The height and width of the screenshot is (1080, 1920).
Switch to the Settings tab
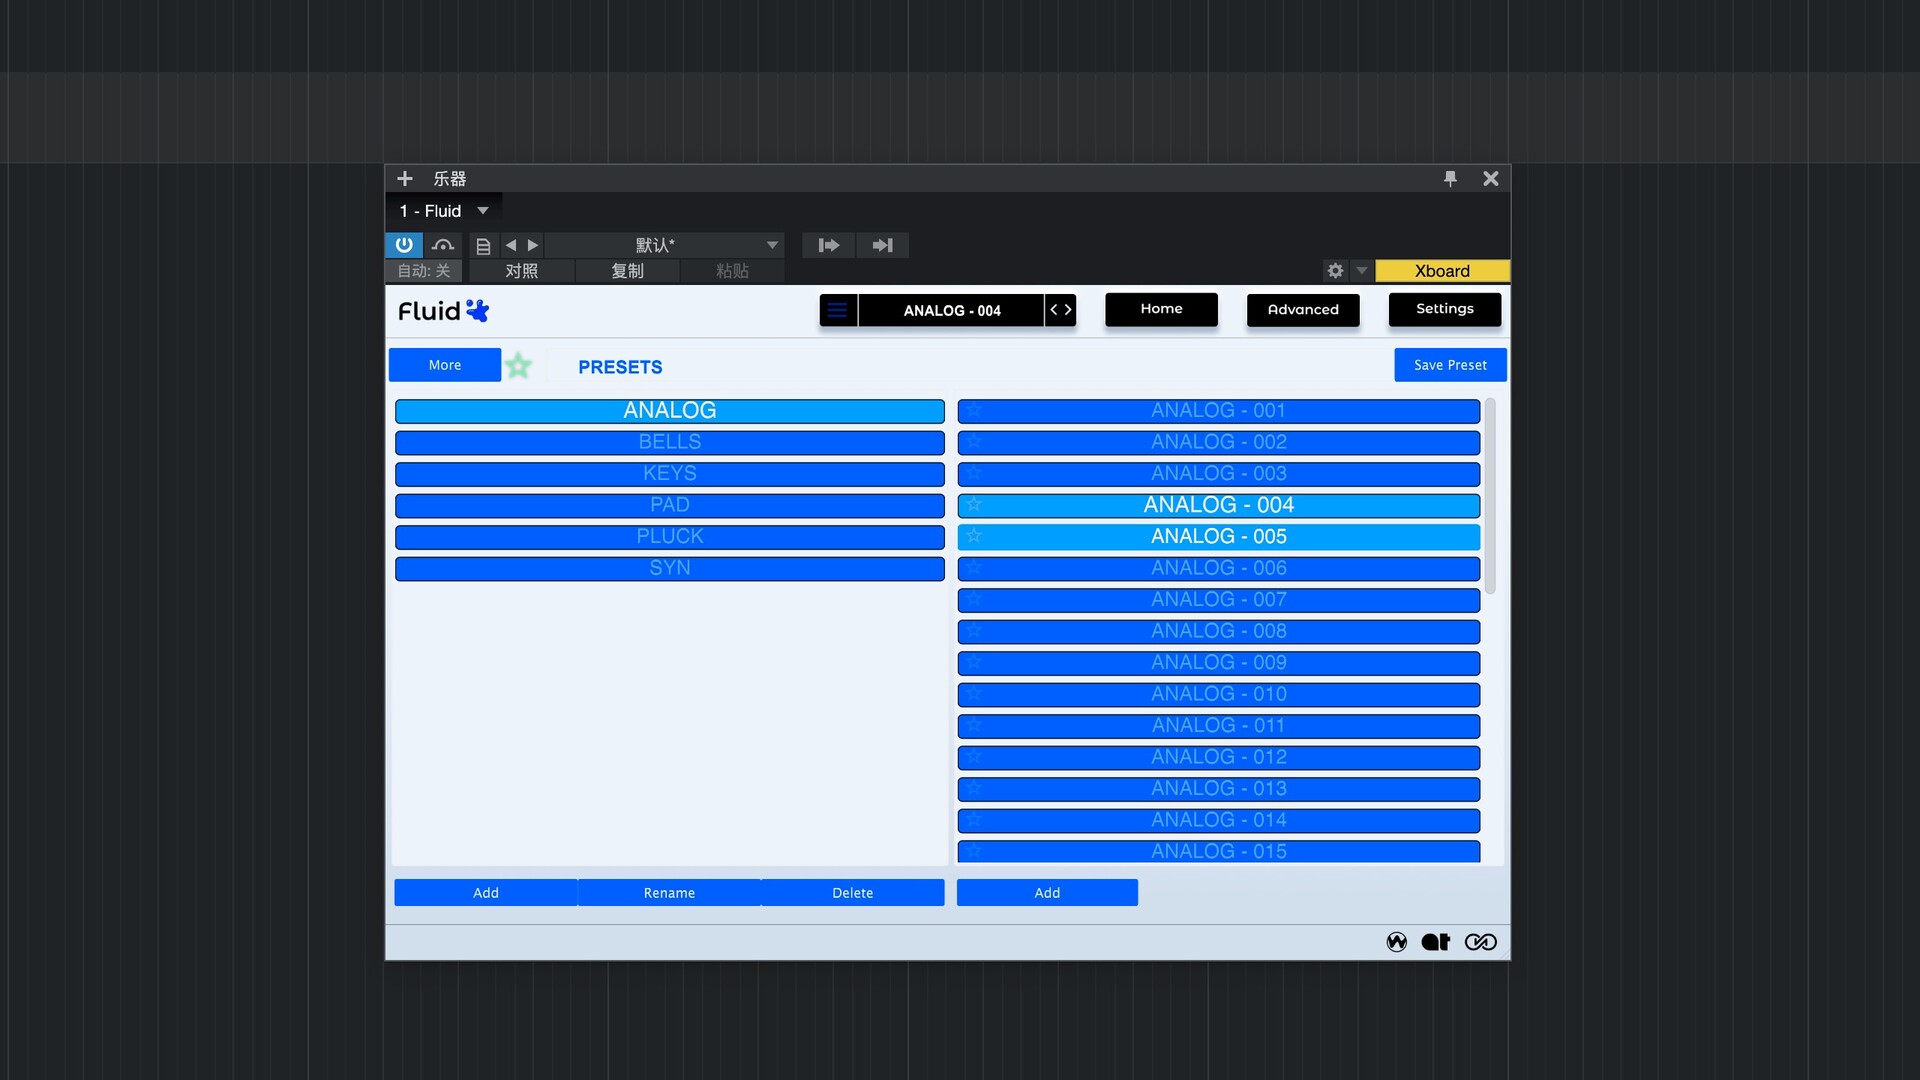click(x=1445, y=309)
